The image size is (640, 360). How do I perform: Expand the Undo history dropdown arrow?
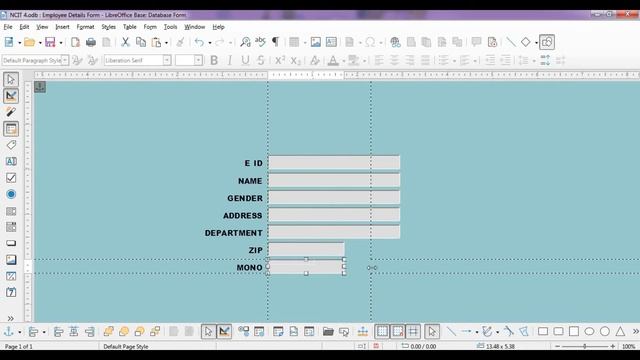pyautogui.click(x=210, y=42)
